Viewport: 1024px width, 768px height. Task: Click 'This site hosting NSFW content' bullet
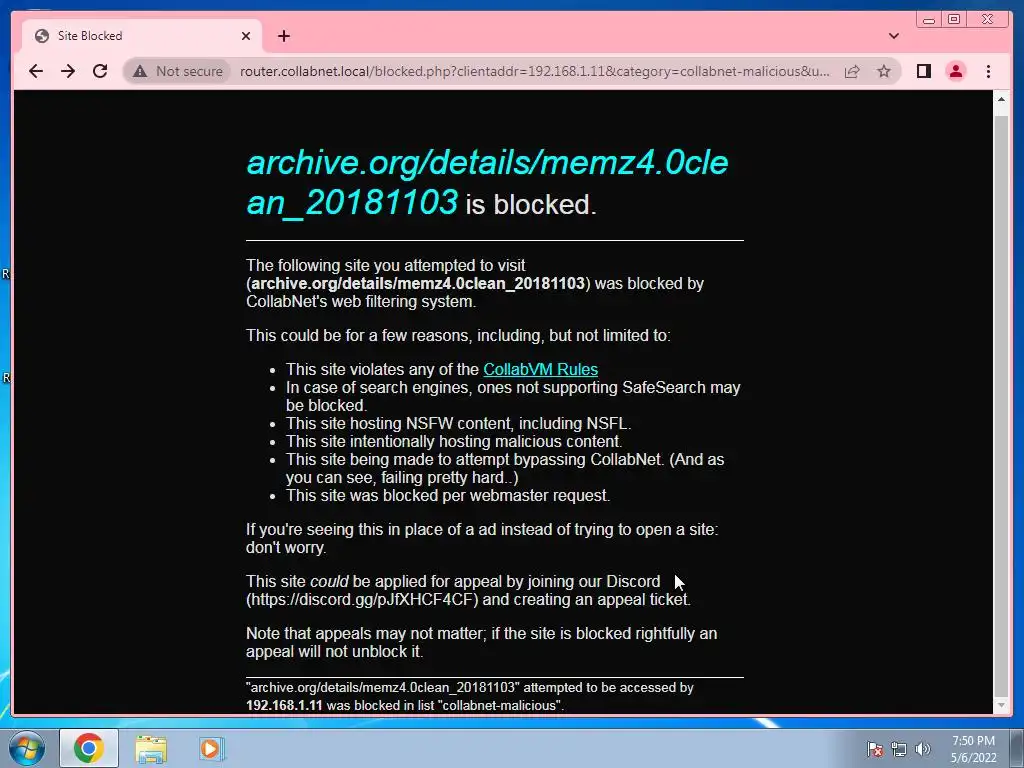(458, 423)
